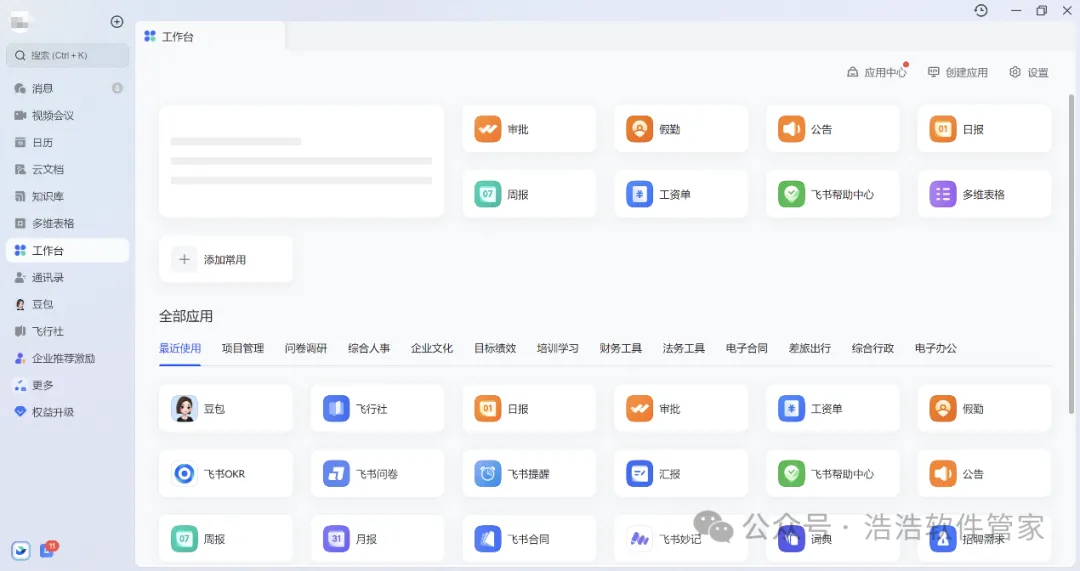Open 知识库 in the left sidebar
The height and width of the screenshot is (571, 1080).
coord(68,196)
